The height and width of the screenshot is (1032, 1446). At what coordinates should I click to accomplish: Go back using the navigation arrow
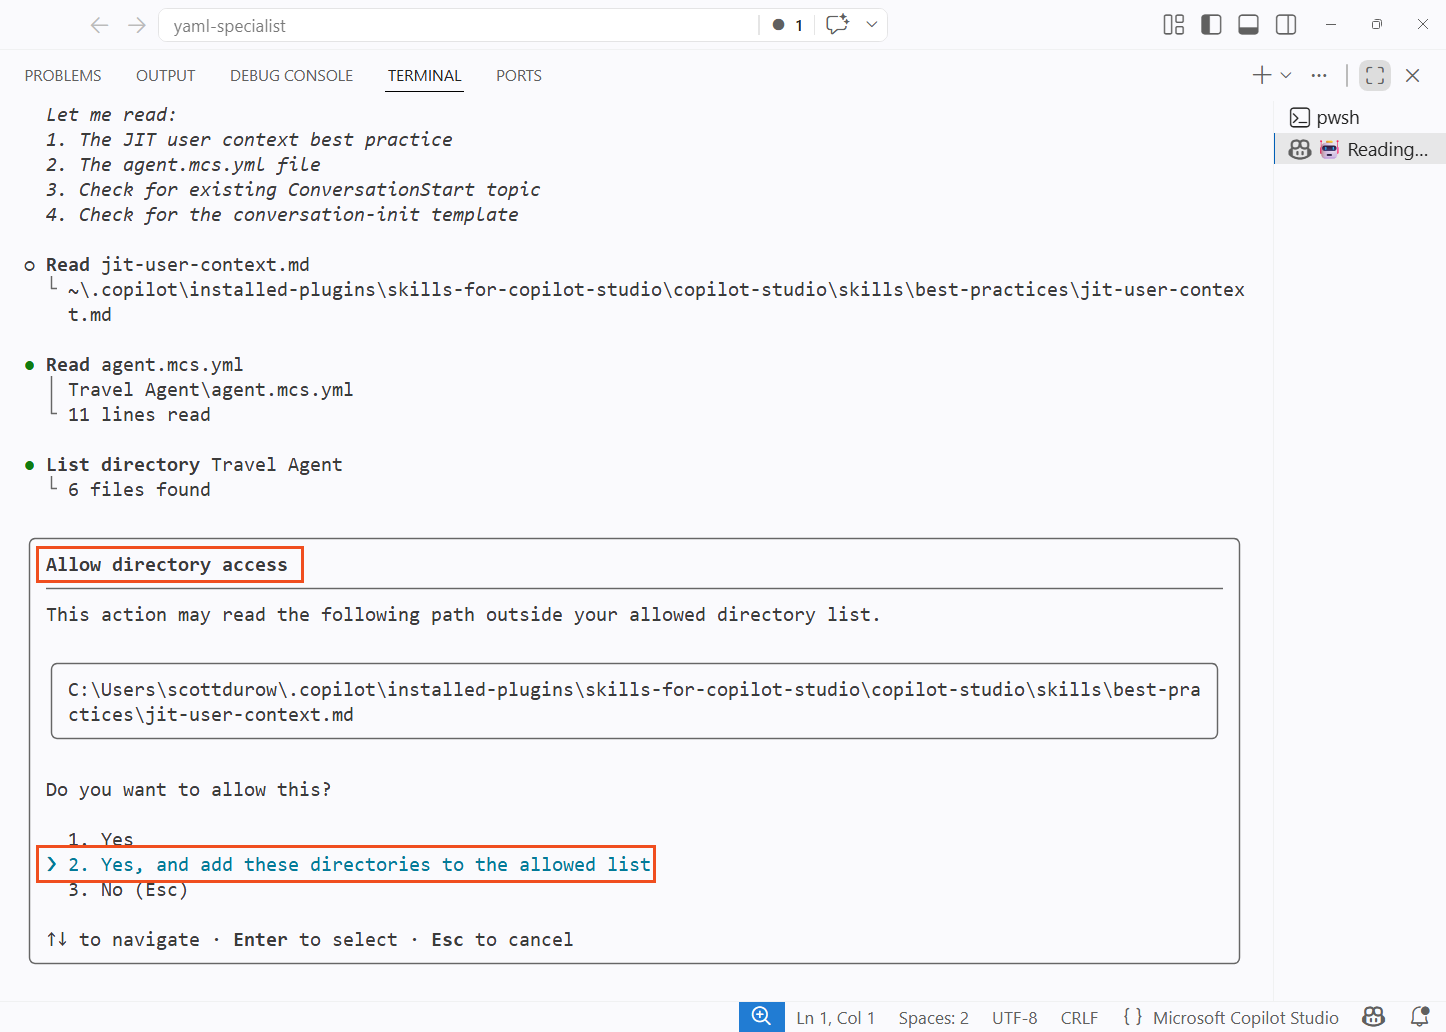coord(99,25)
